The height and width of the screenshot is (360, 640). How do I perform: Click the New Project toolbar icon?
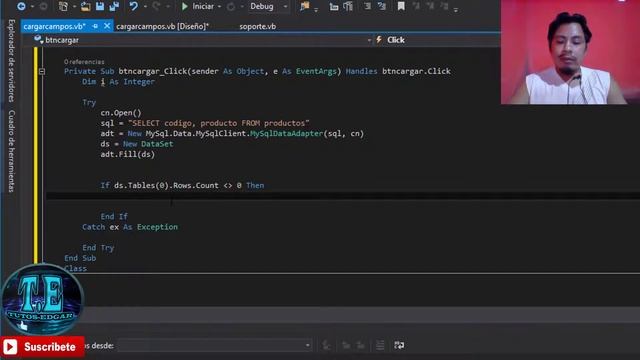(x=63, y=6)
